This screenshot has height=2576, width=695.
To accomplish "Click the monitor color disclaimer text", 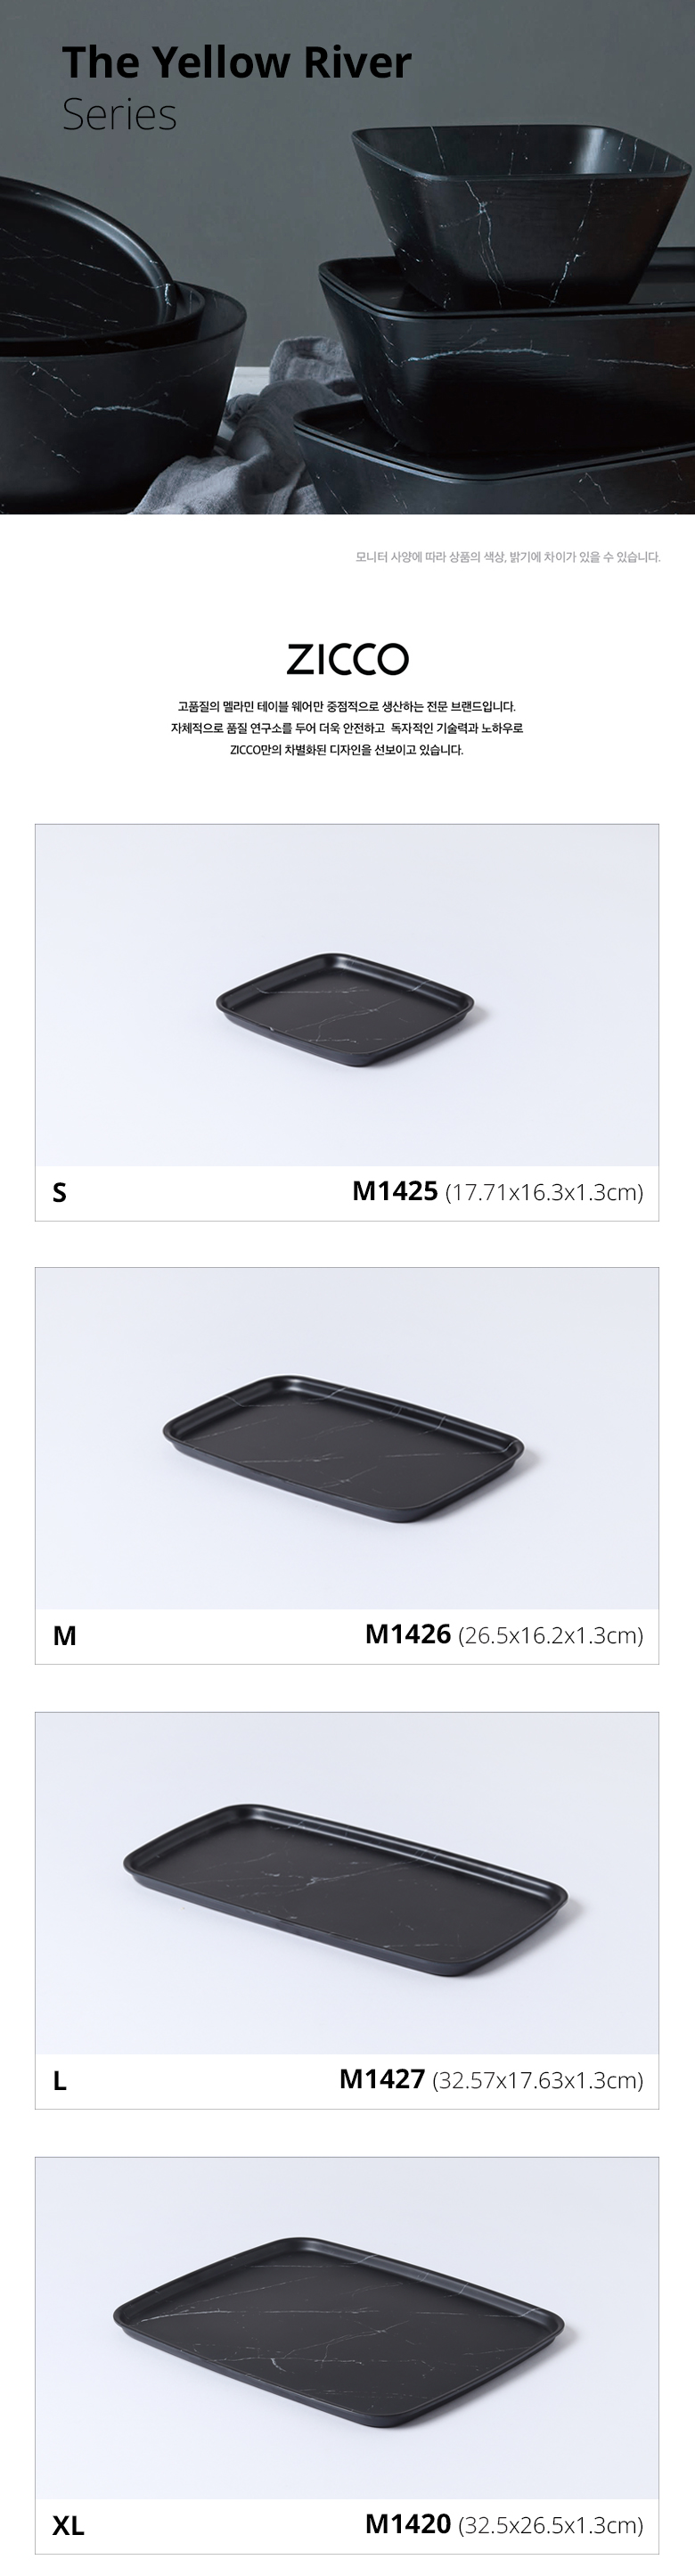I will pos(507,557).
